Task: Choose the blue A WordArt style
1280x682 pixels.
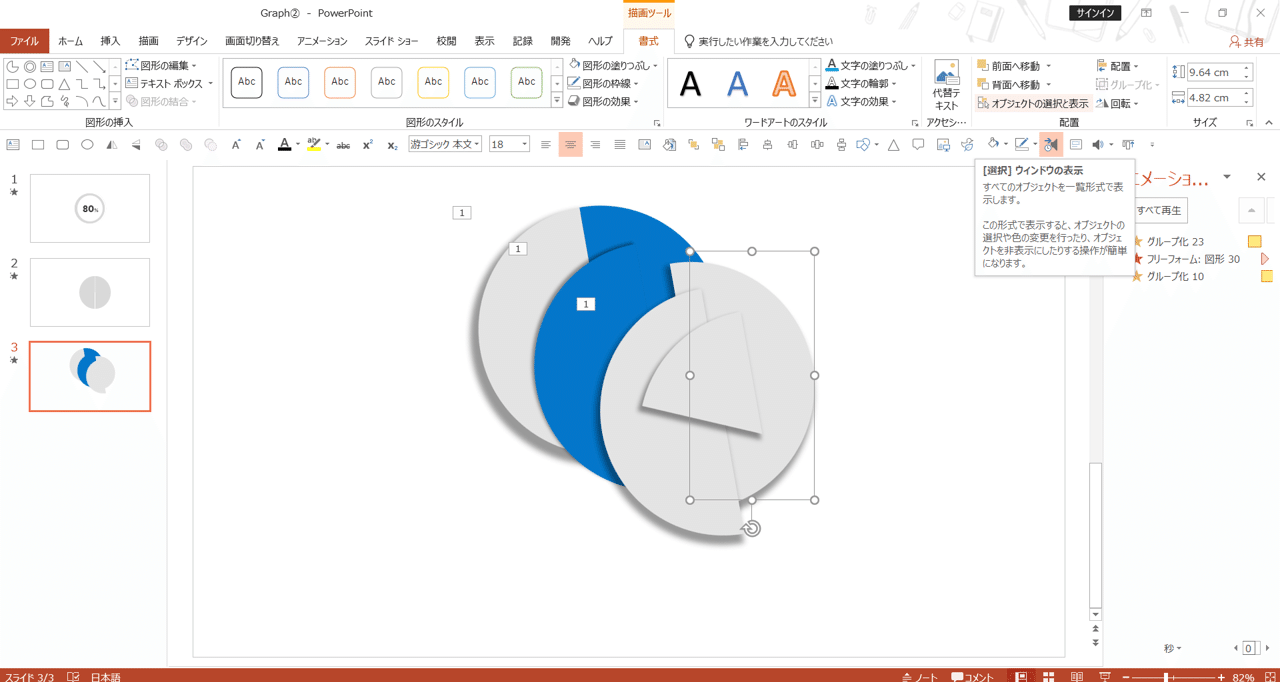Action: [737, 84]
